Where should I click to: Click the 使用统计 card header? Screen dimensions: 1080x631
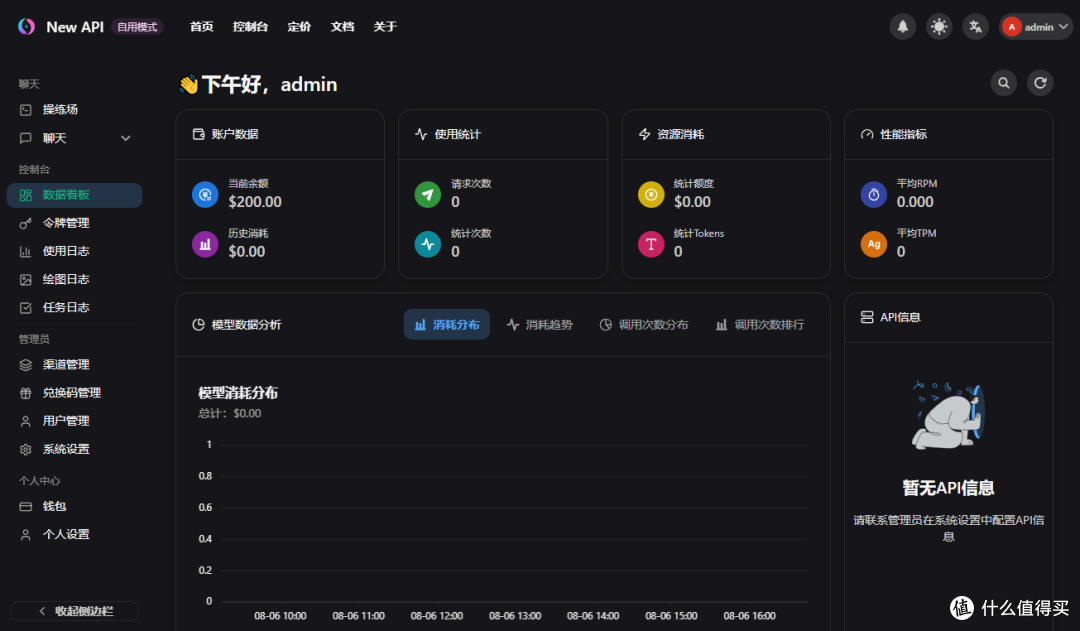coord(503,134)
